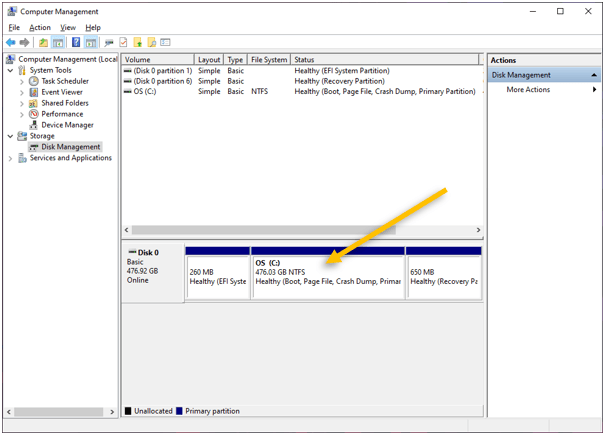Open the File menu
Screen dimensions: 606x437
14,27
